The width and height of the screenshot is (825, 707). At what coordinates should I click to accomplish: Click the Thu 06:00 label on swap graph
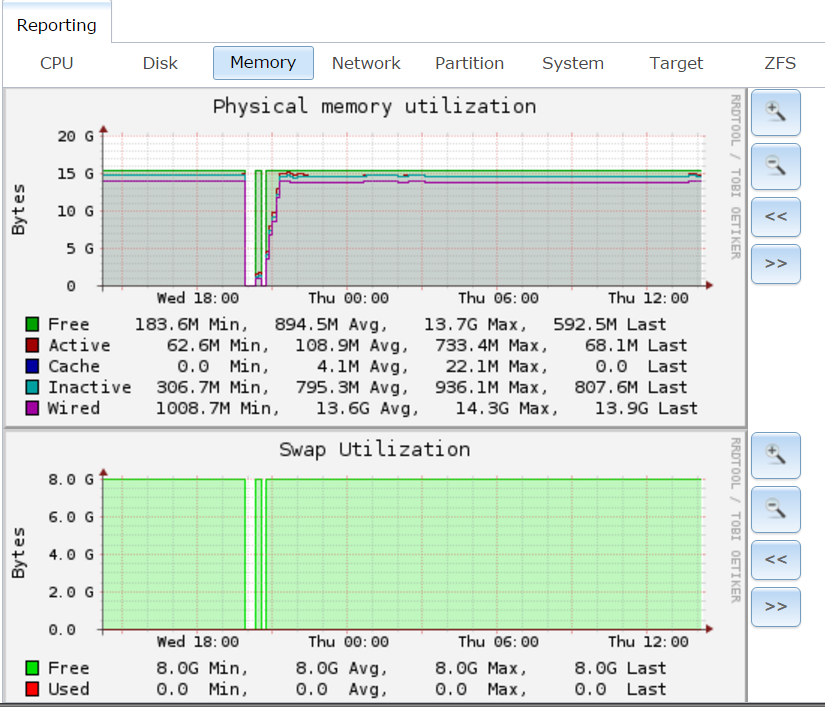coord(498,642)
